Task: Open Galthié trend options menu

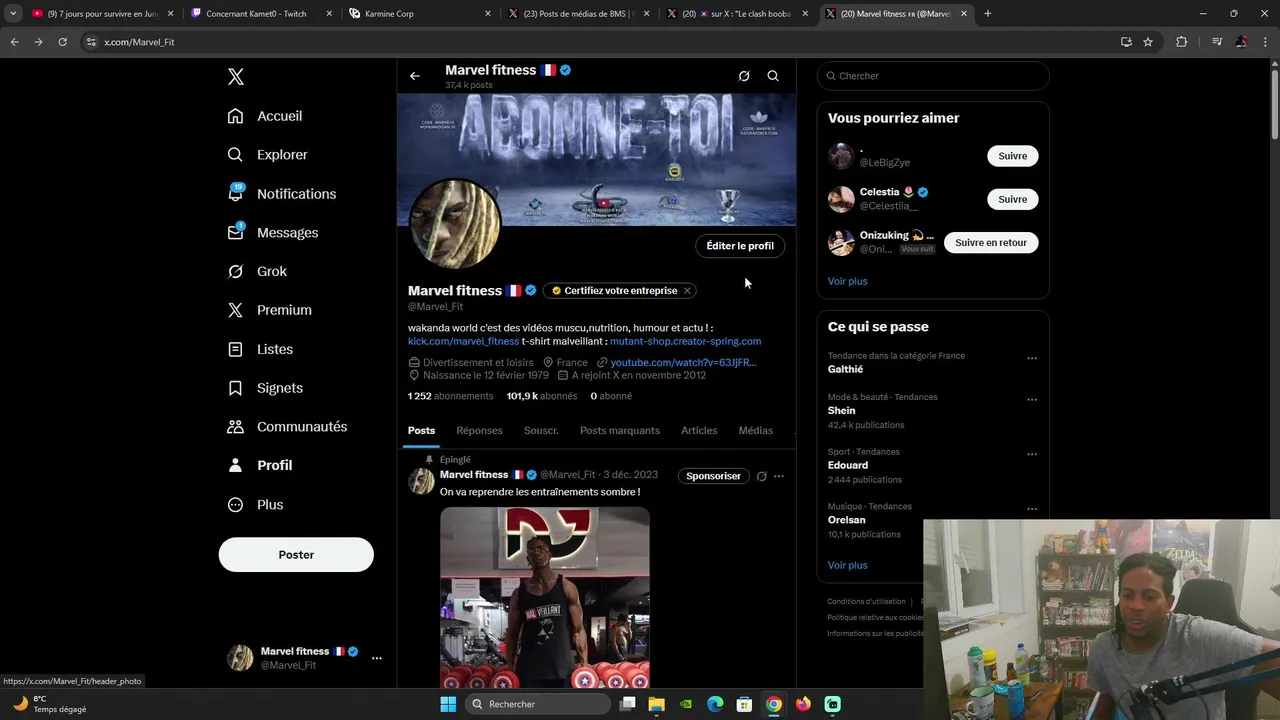Action: tap(1032, 358)
